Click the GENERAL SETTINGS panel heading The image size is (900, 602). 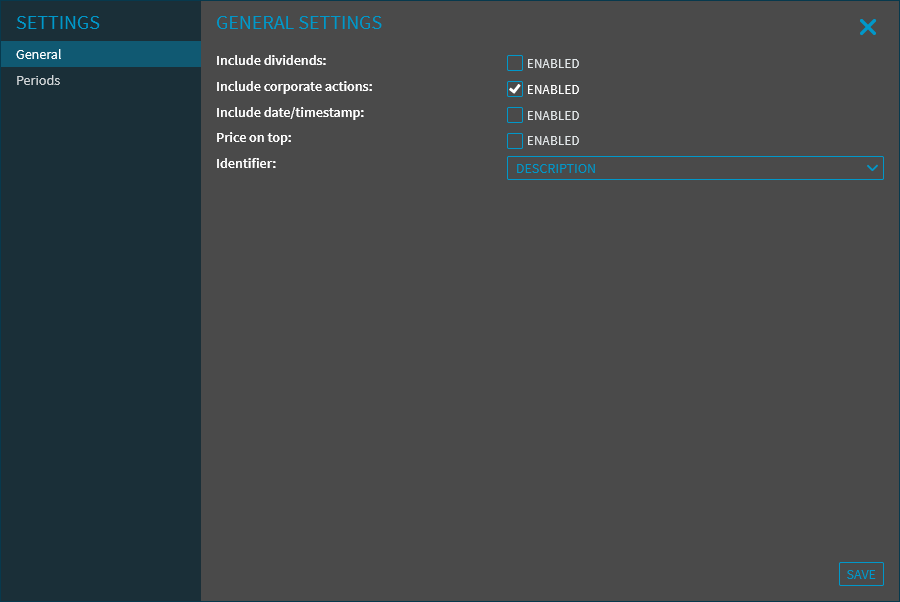[x=299, y=22]
